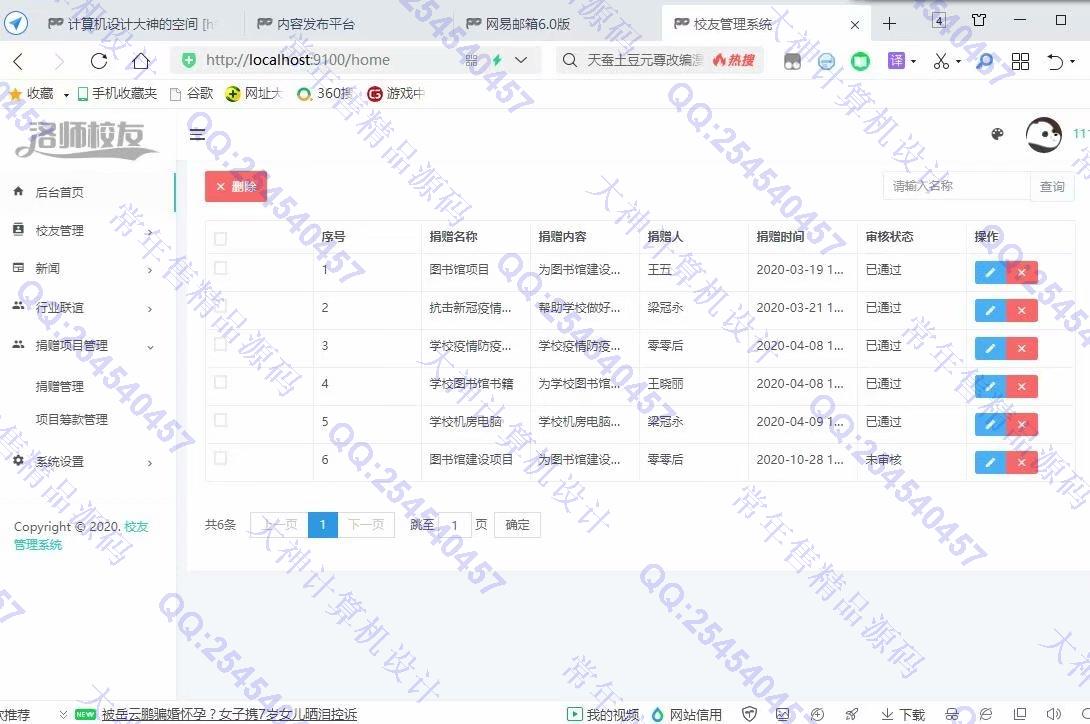Edit row 2 抗击新冠疫情 with pencil icon
The image size is (1090, 724).
click(991, 310)
